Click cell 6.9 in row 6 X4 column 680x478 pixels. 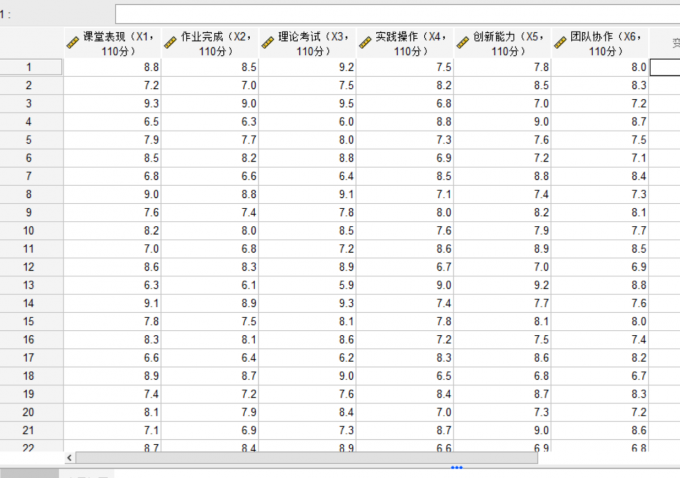[x=405, y=158]
